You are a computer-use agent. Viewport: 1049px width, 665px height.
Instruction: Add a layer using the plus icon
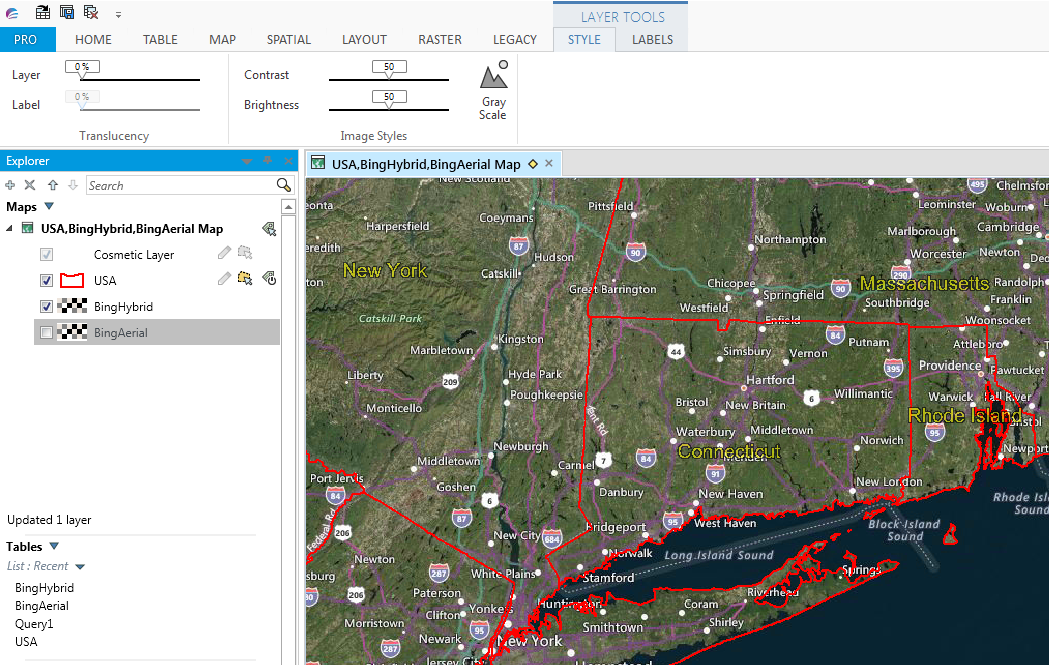point(10,185)
